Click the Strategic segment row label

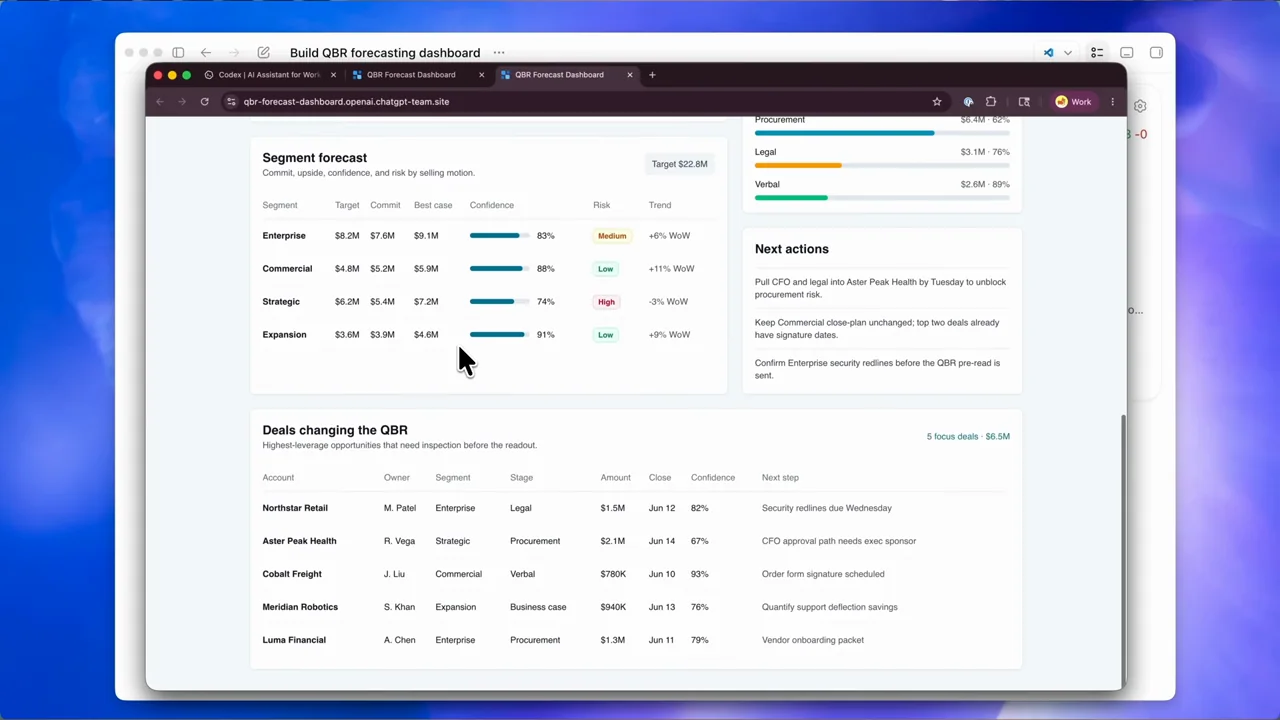coord(281,302)
